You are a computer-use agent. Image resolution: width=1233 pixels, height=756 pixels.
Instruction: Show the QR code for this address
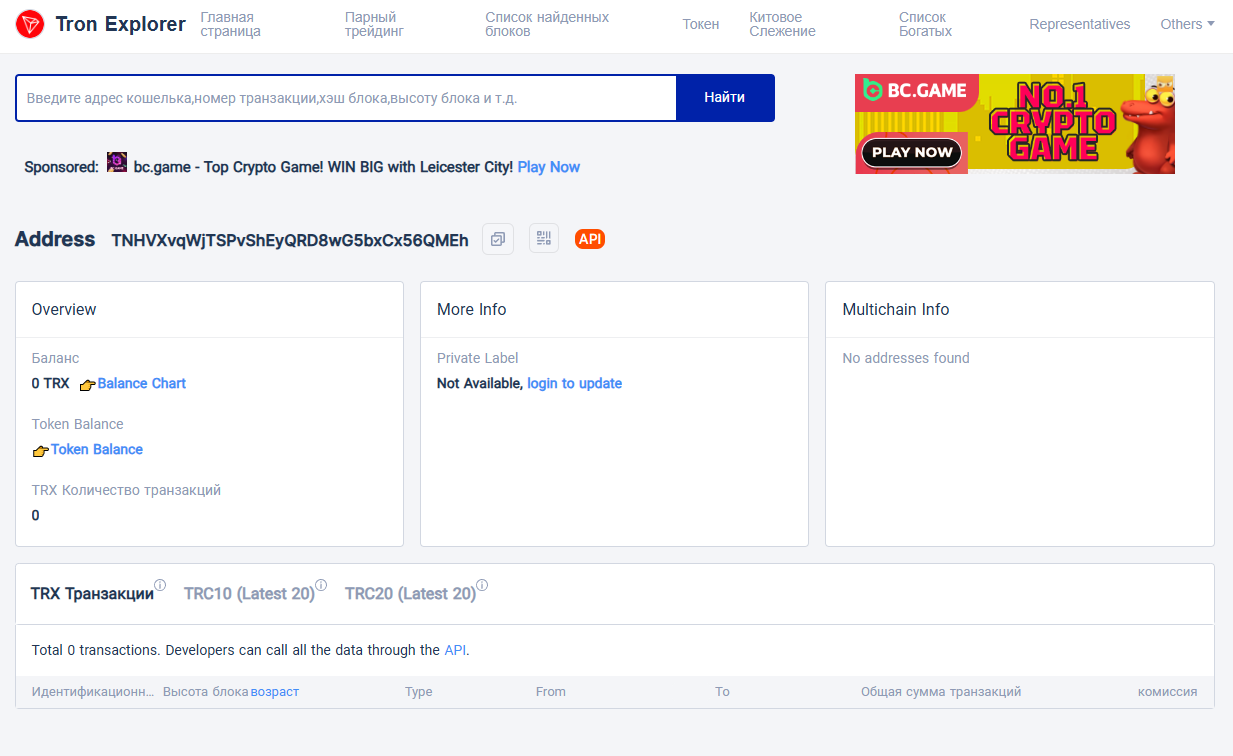click(544, 239)
